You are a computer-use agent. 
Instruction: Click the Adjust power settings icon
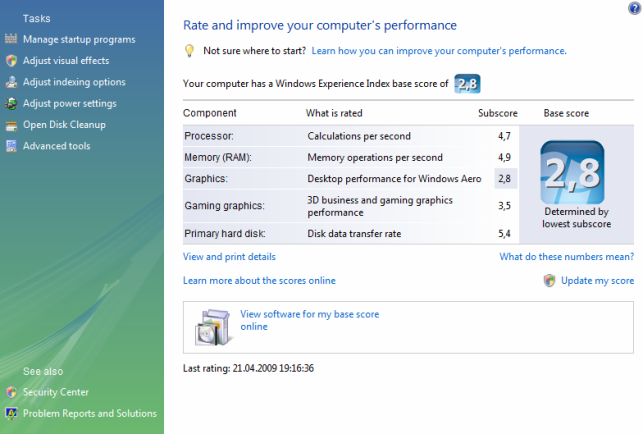click(x=11, y=103)
